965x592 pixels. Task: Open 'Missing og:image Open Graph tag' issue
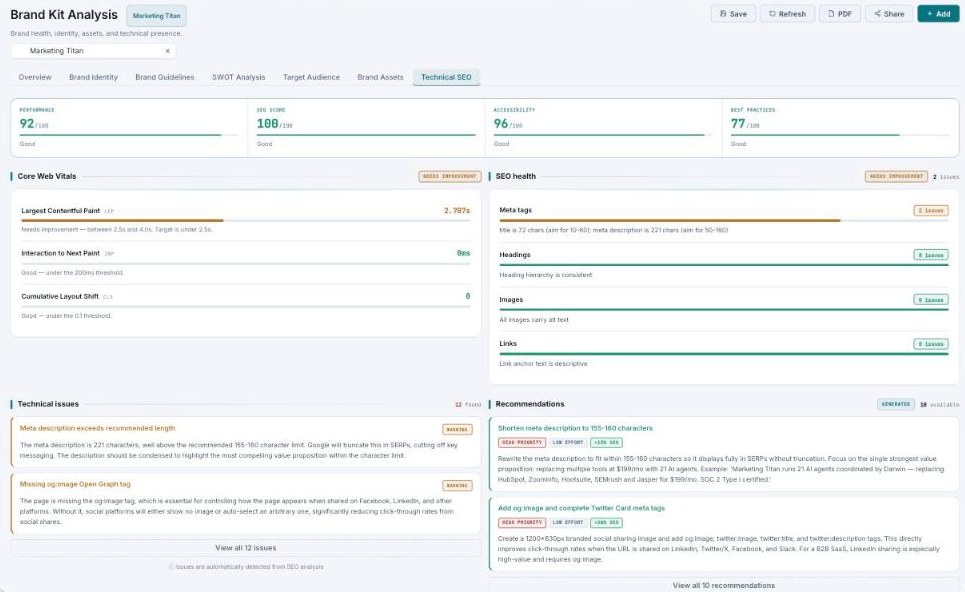[75, 484]
